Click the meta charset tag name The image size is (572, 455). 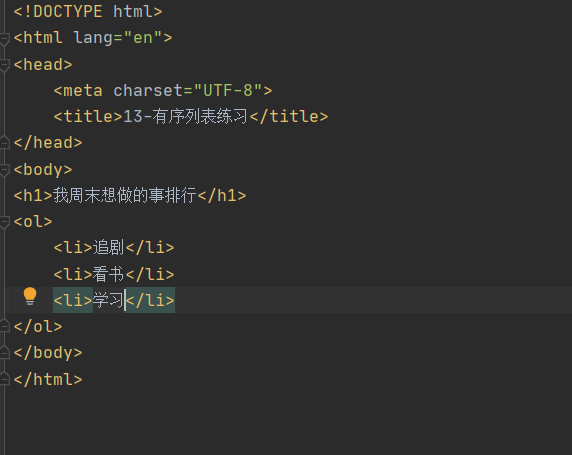click(83, 90)
